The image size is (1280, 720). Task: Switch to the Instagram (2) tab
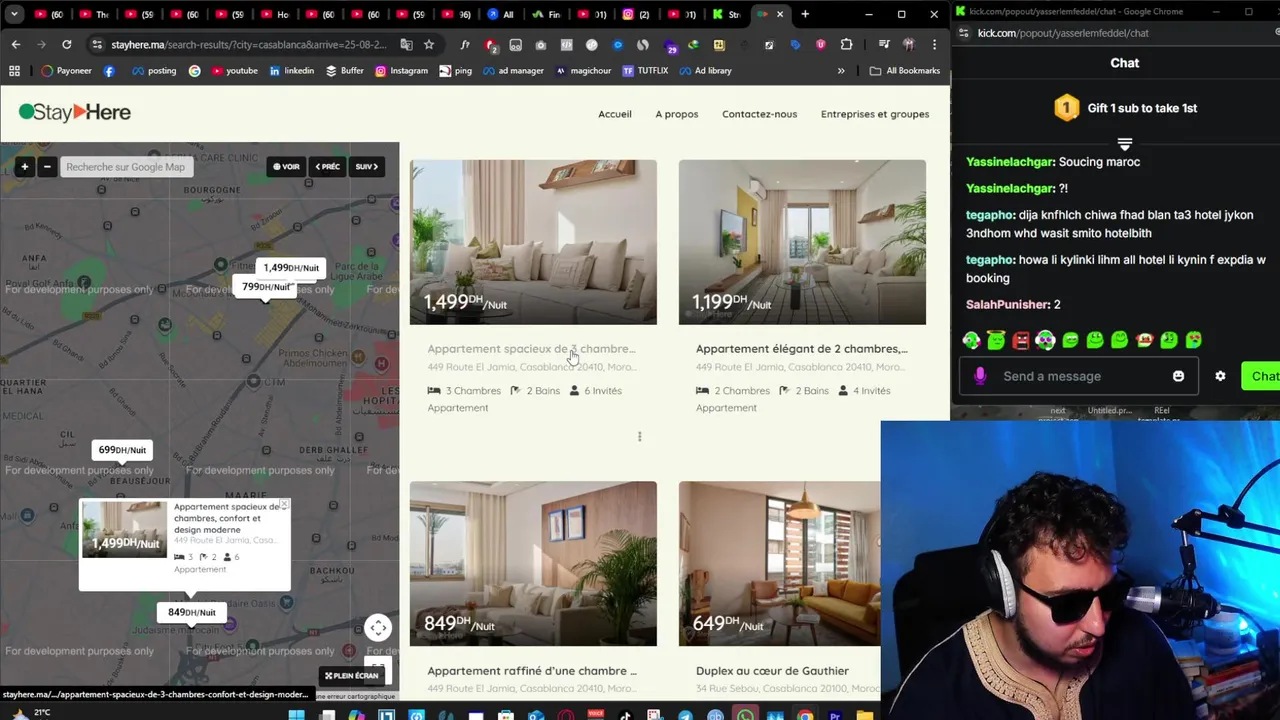[x=636, y=14]
